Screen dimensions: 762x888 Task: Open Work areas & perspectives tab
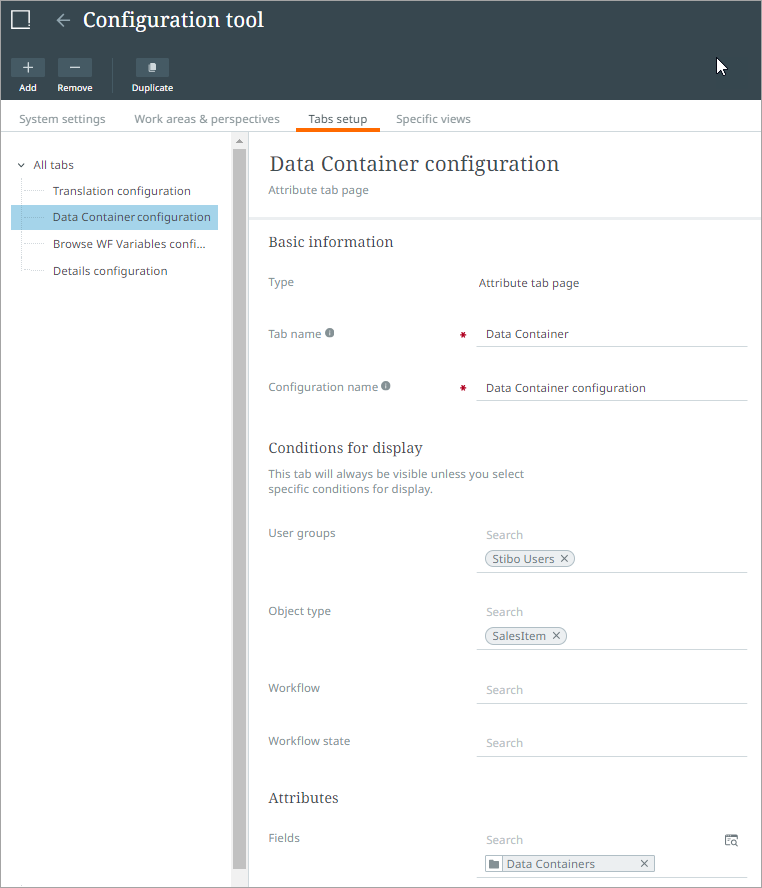[207, 119]
